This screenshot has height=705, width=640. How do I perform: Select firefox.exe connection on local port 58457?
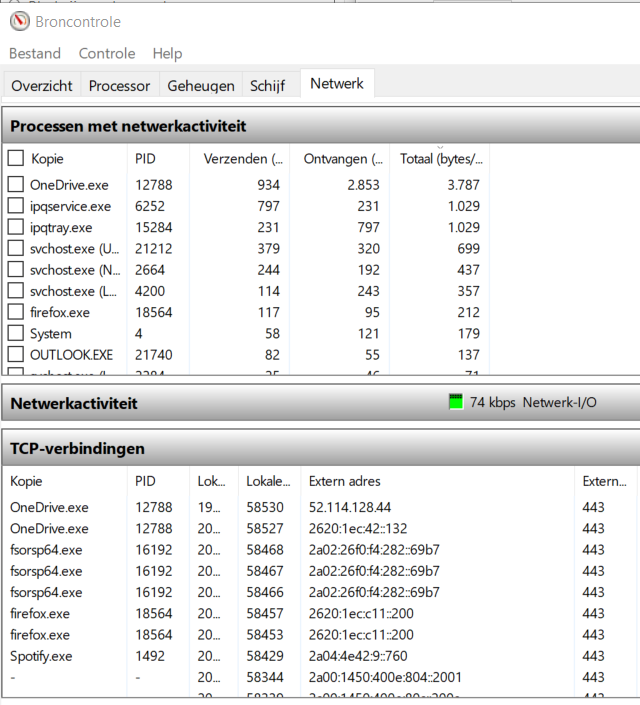click(x=321, y=613)
